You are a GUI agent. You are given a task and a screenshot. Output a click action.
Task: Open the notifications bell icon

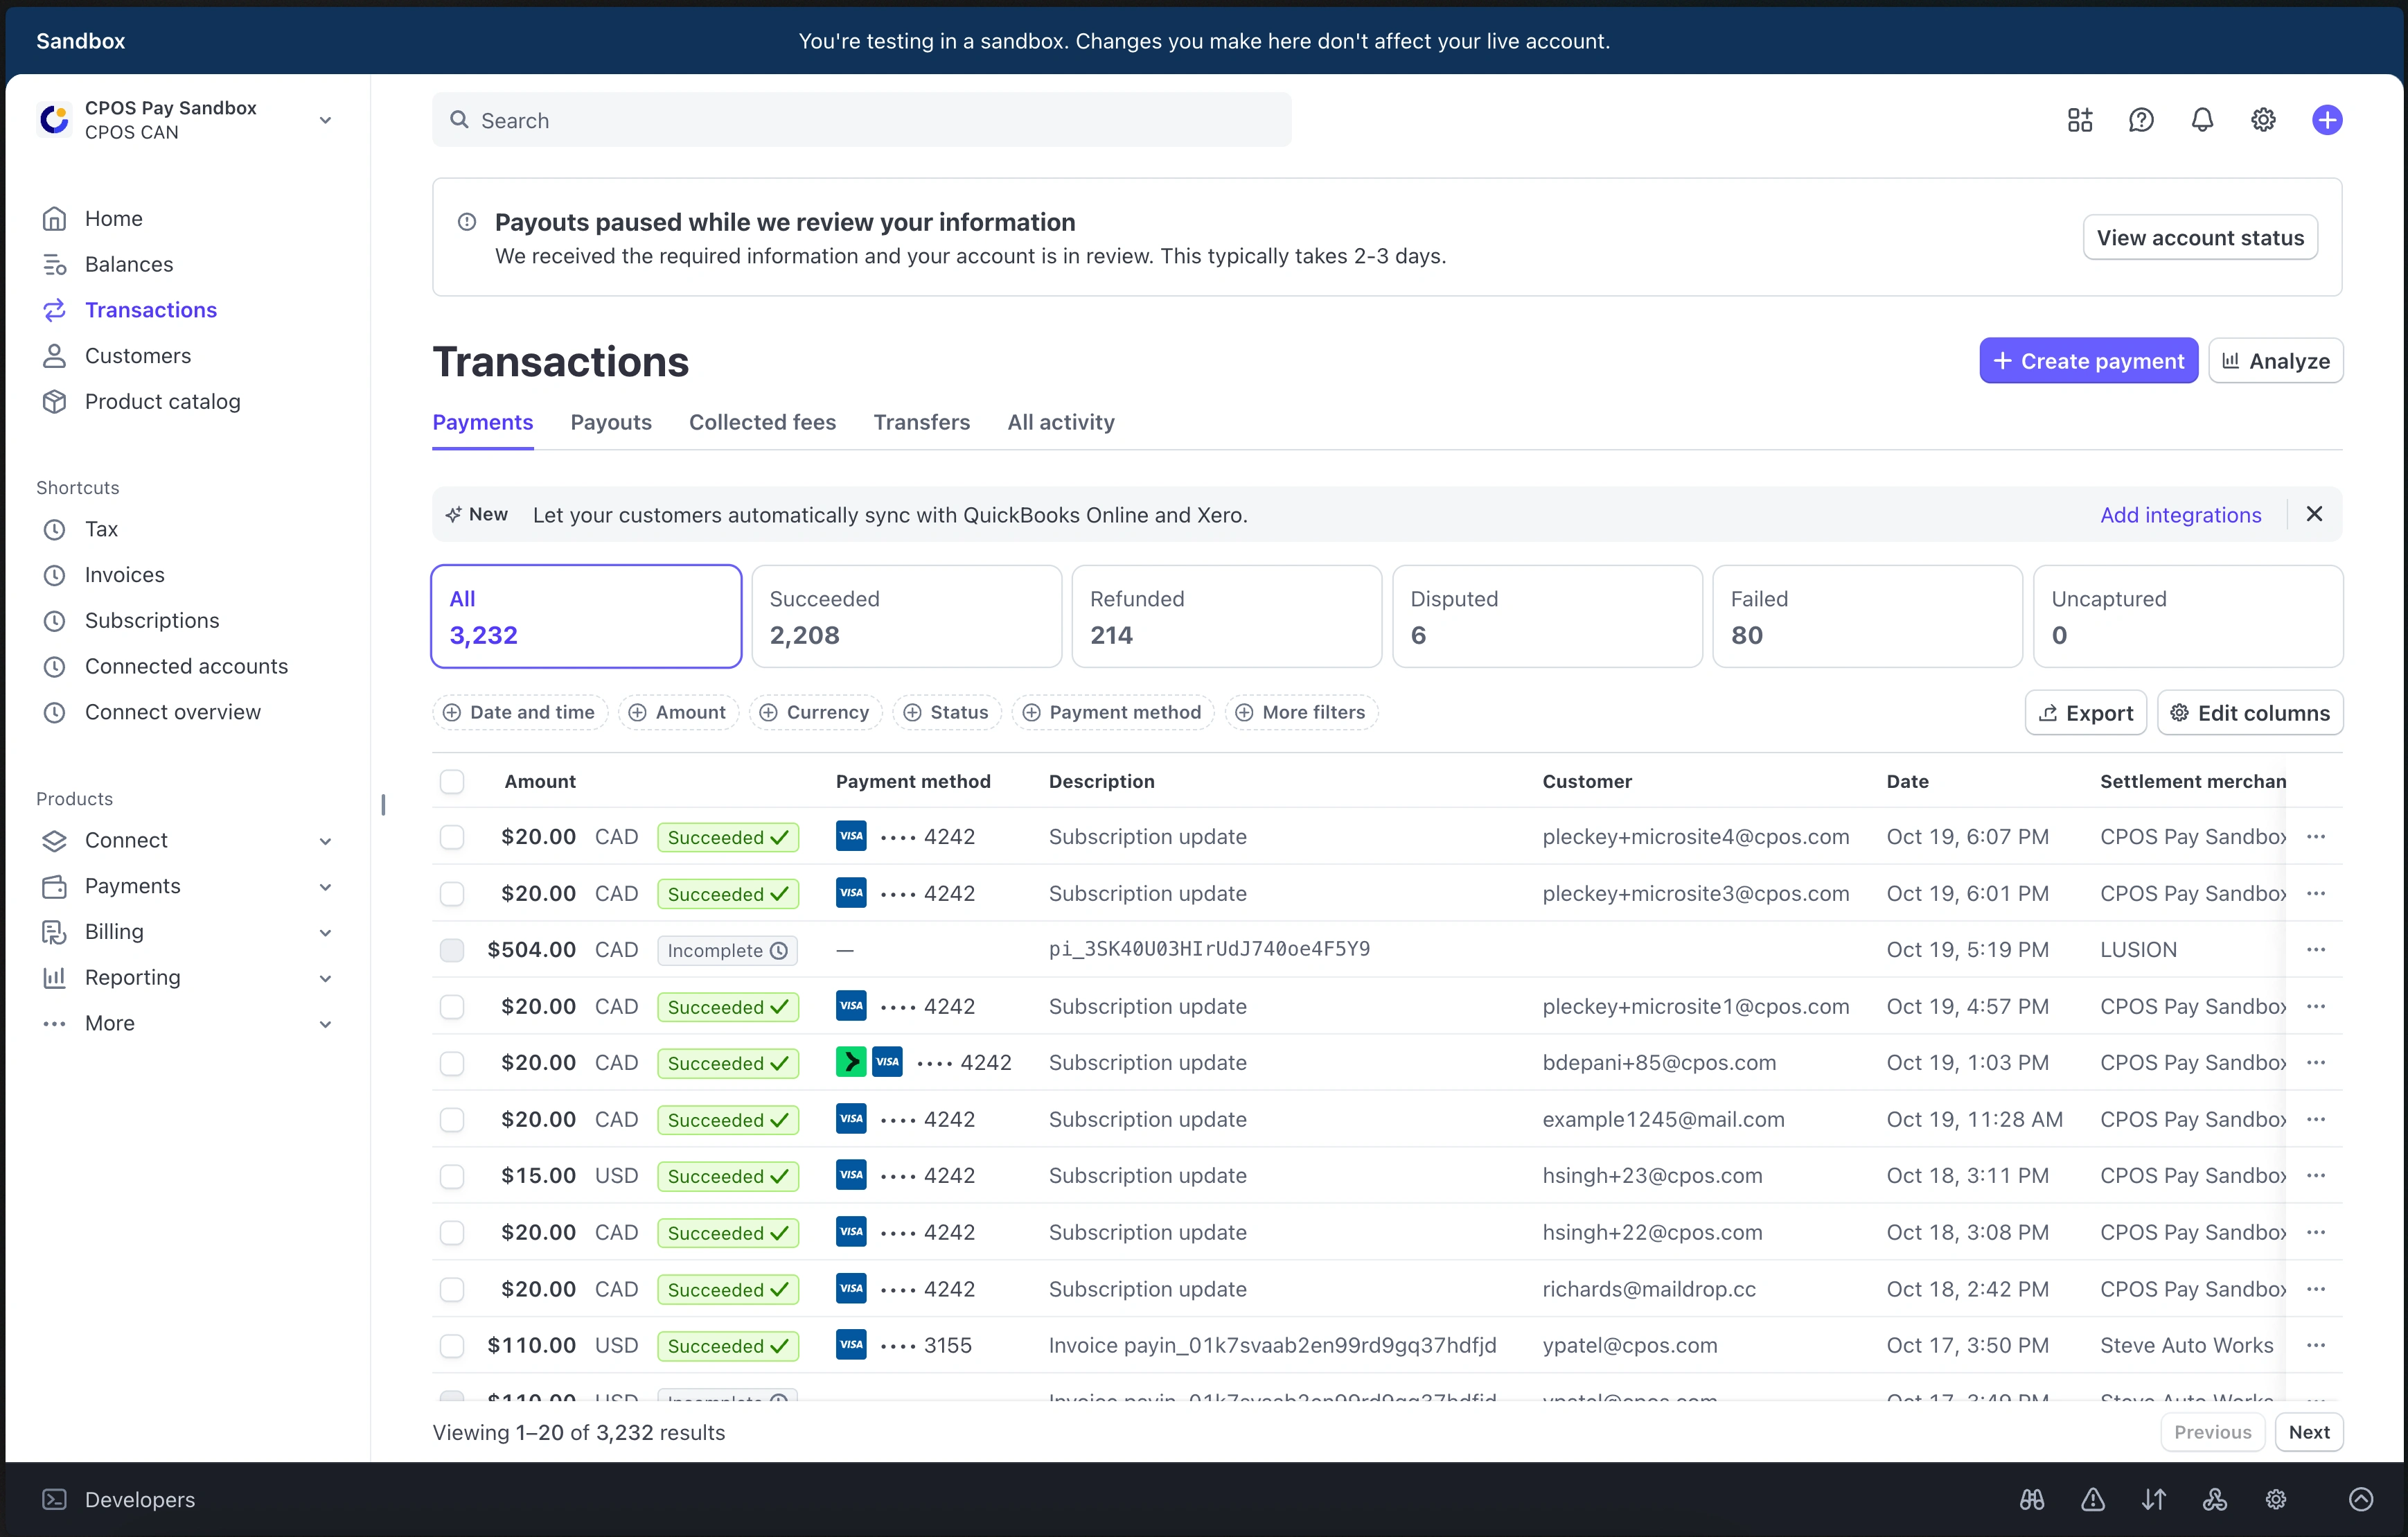point(2202,120)
